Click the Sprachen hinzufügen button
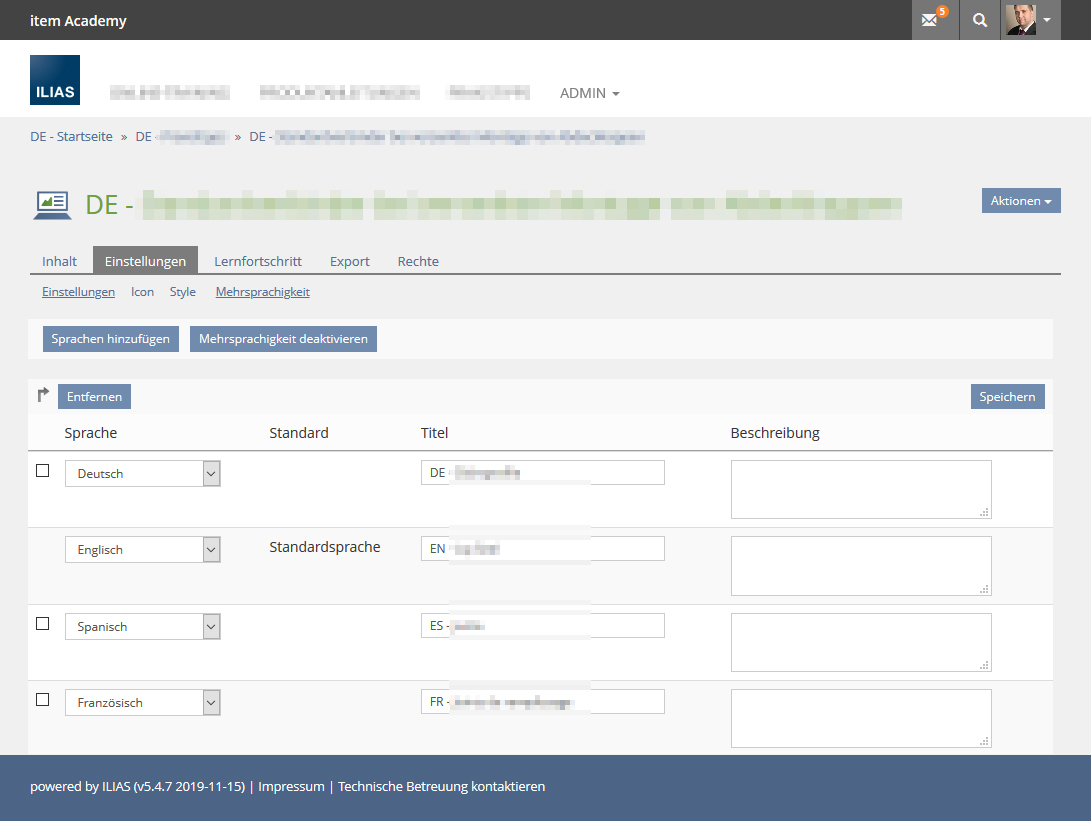Viewport: 1091px width, 821px height. coord(111,339)
